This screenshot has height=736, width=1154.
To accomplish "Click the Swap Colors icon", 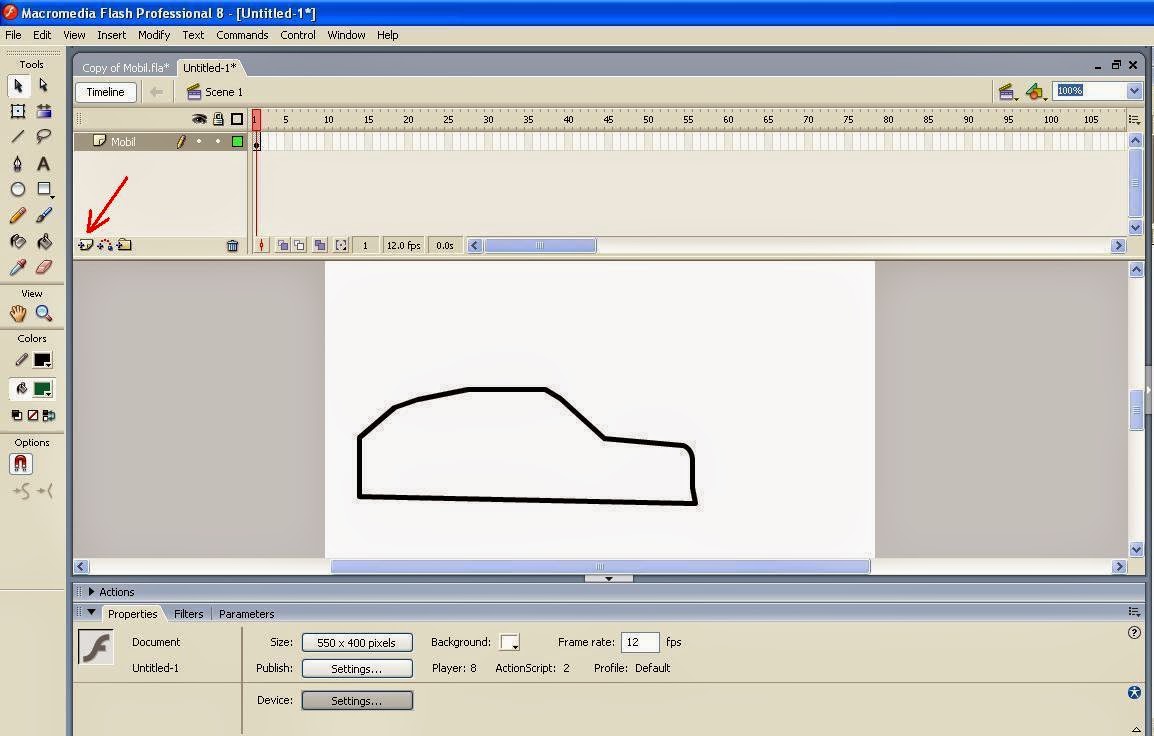I will point(49,416).
